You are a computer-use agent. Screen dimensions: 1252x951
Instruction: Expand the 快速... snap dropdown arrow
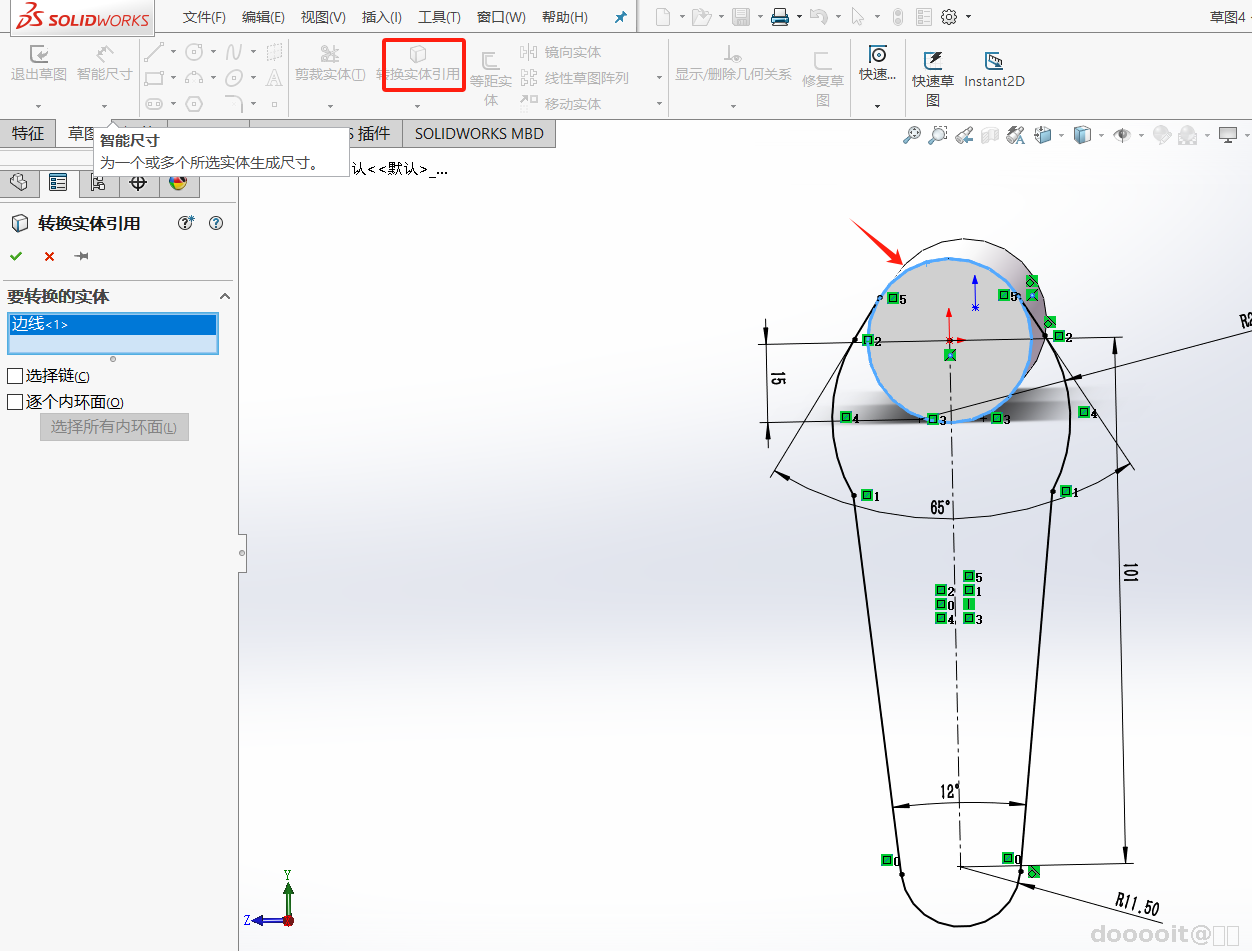coord(877,106)
